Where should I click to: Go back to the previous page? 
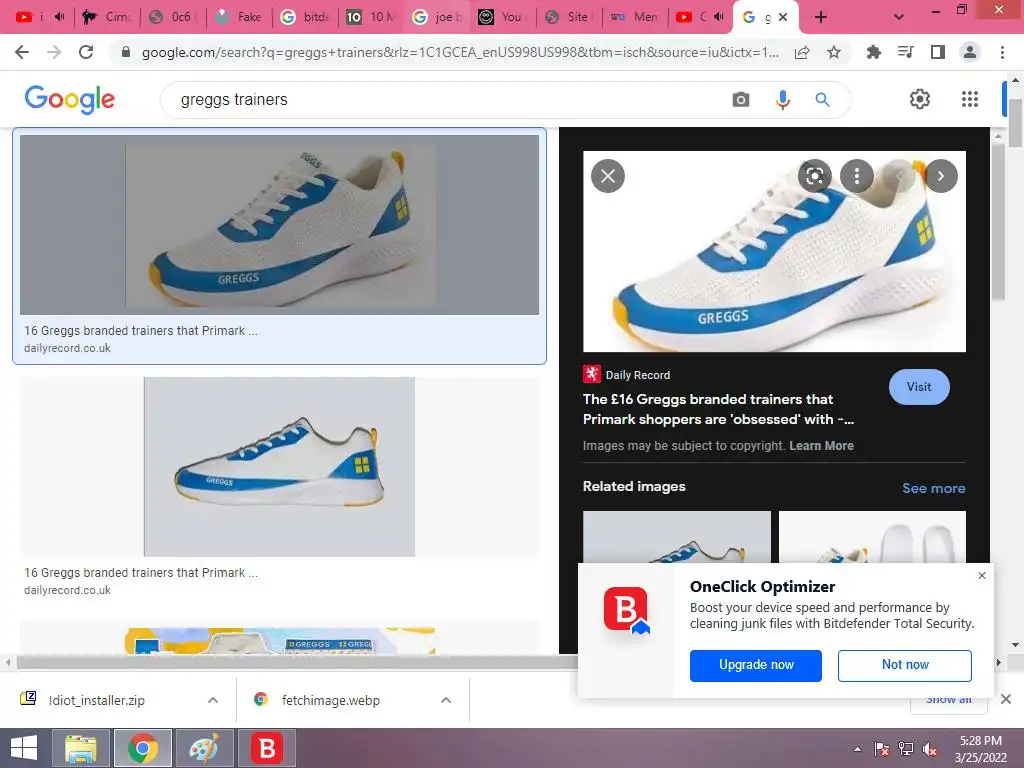(22, 52)
